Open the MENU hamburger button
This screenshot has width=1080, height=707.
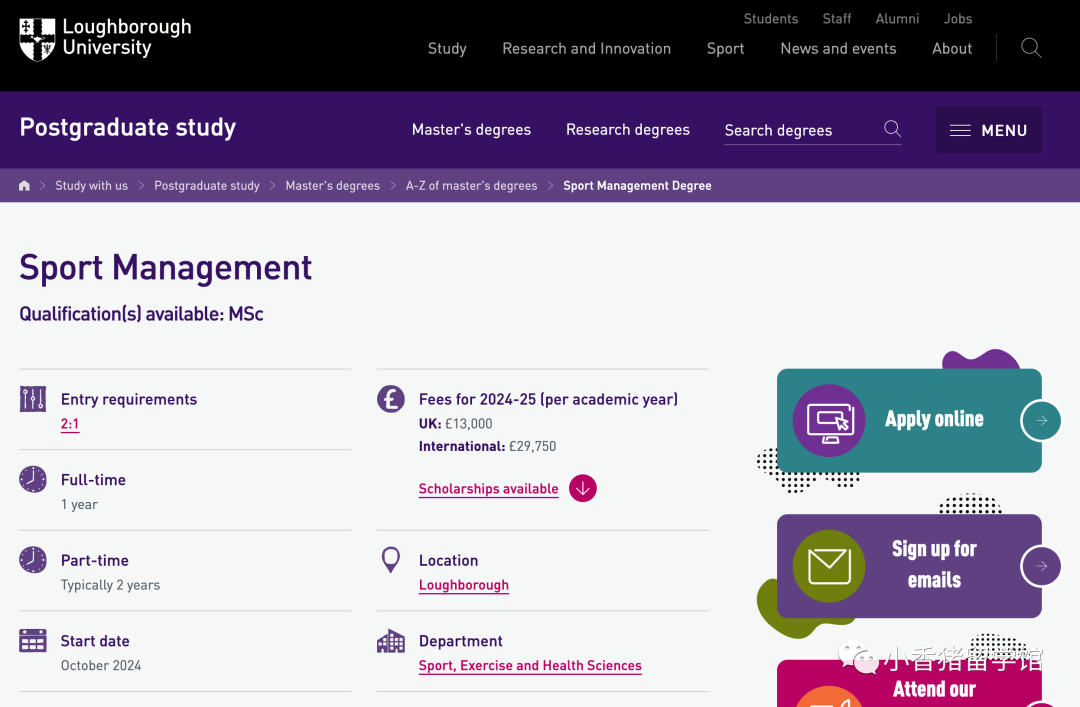point(988,130)
